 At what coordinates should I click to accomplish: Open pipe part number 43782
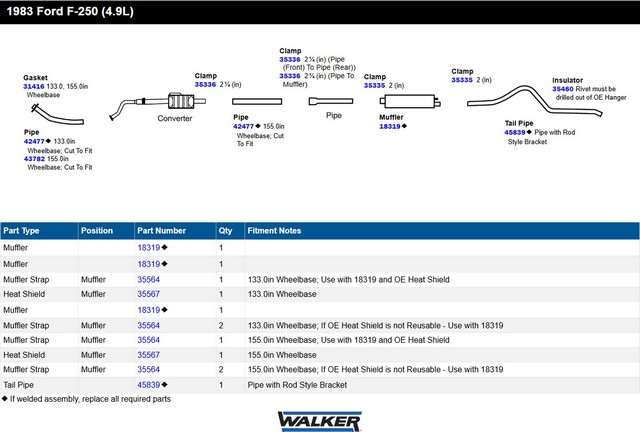point(34,159)
